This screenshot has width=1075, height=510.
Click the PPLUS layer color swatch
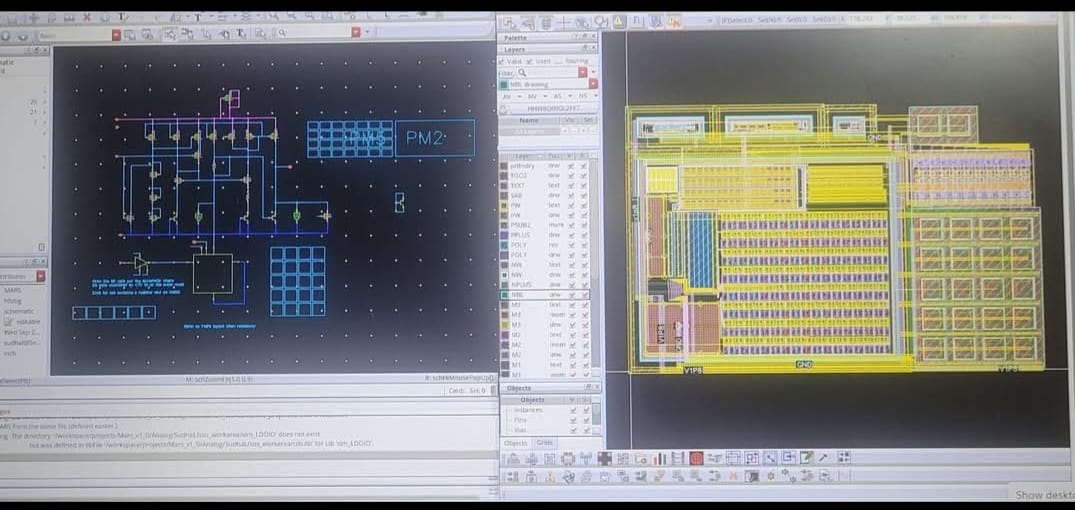[x=504, y=235]
